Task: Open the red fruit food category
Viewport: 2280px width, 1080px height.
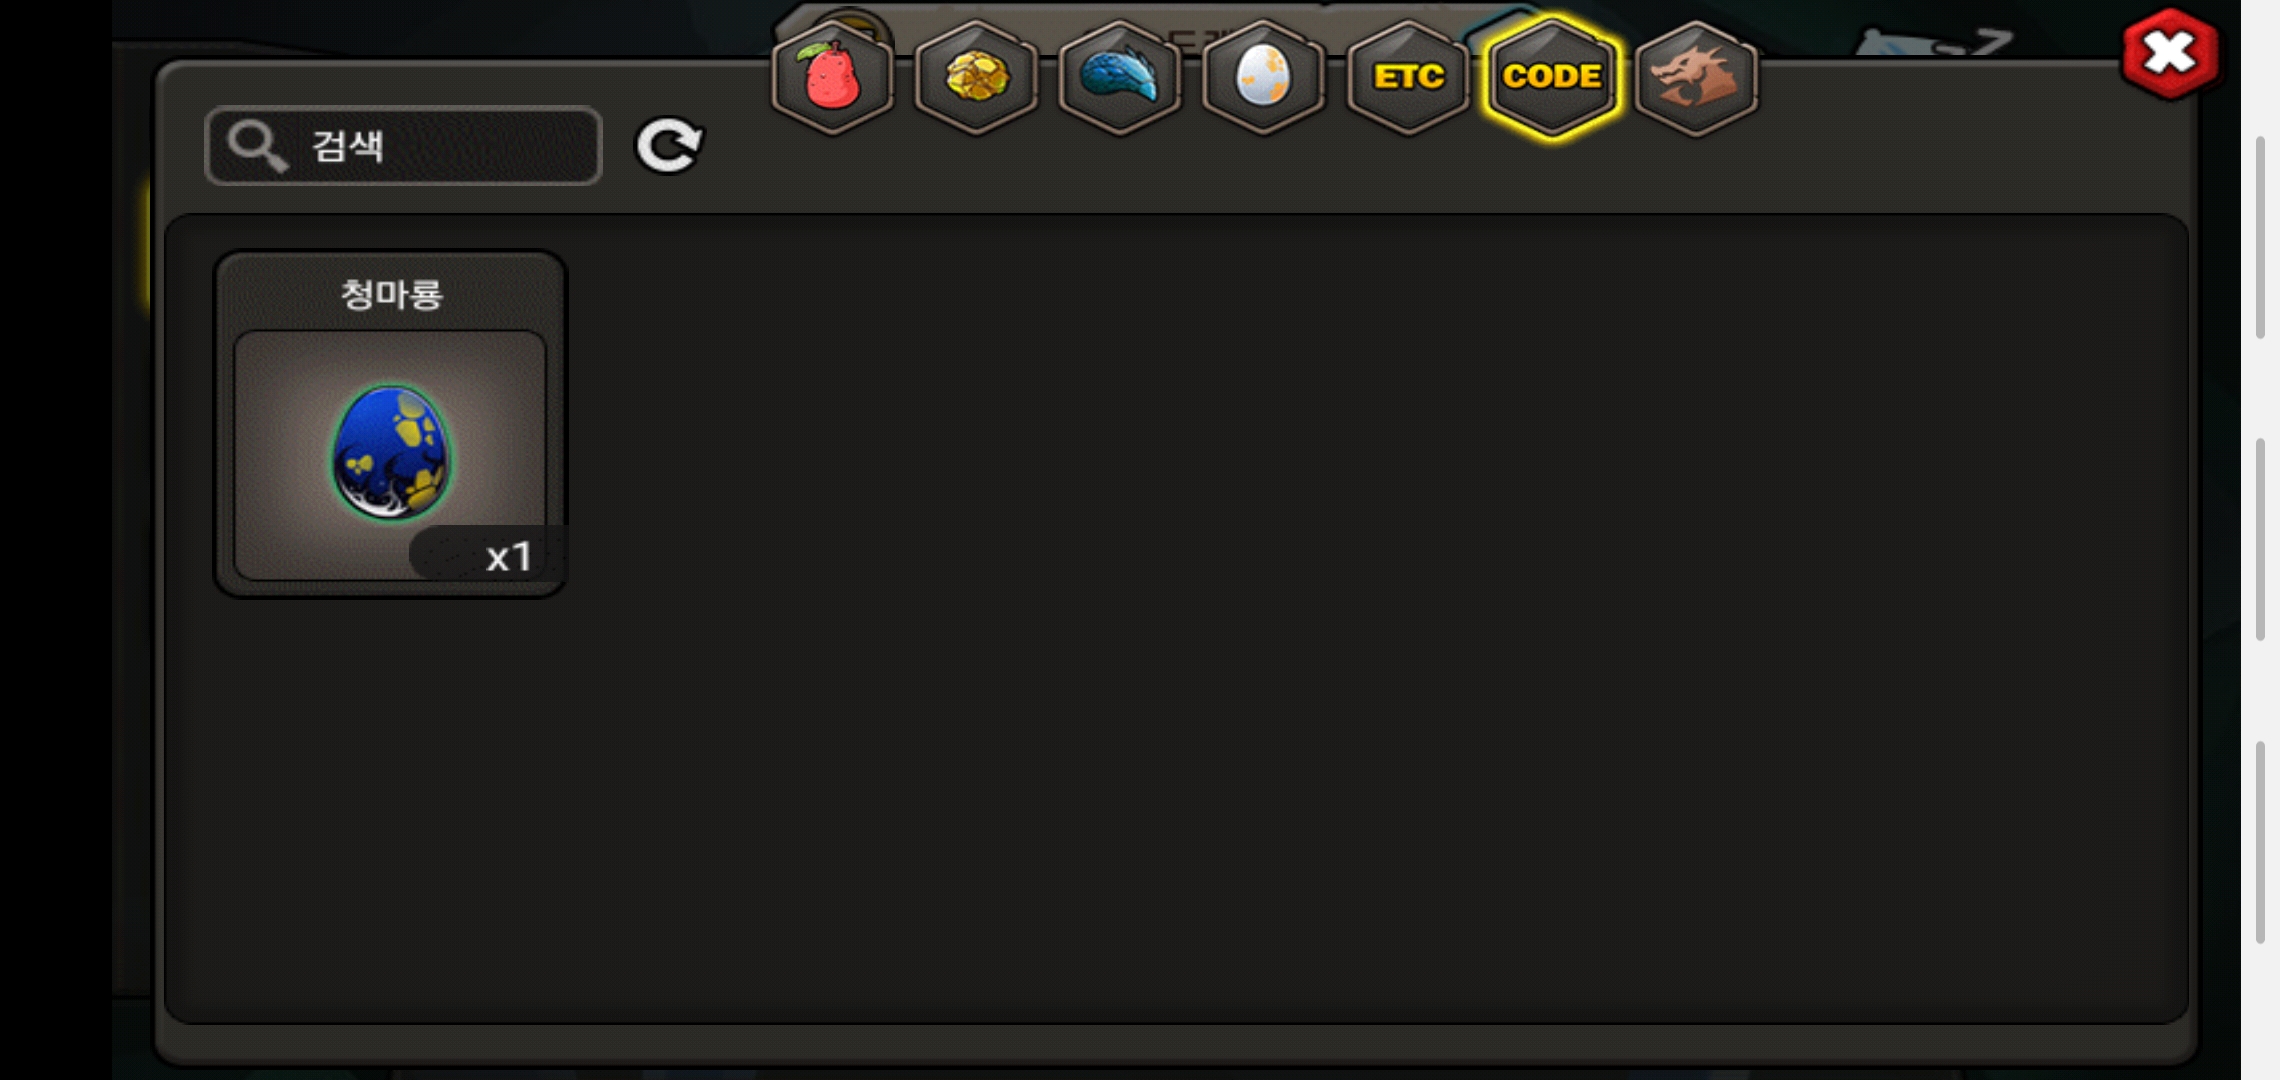Action: click(832, 77)
